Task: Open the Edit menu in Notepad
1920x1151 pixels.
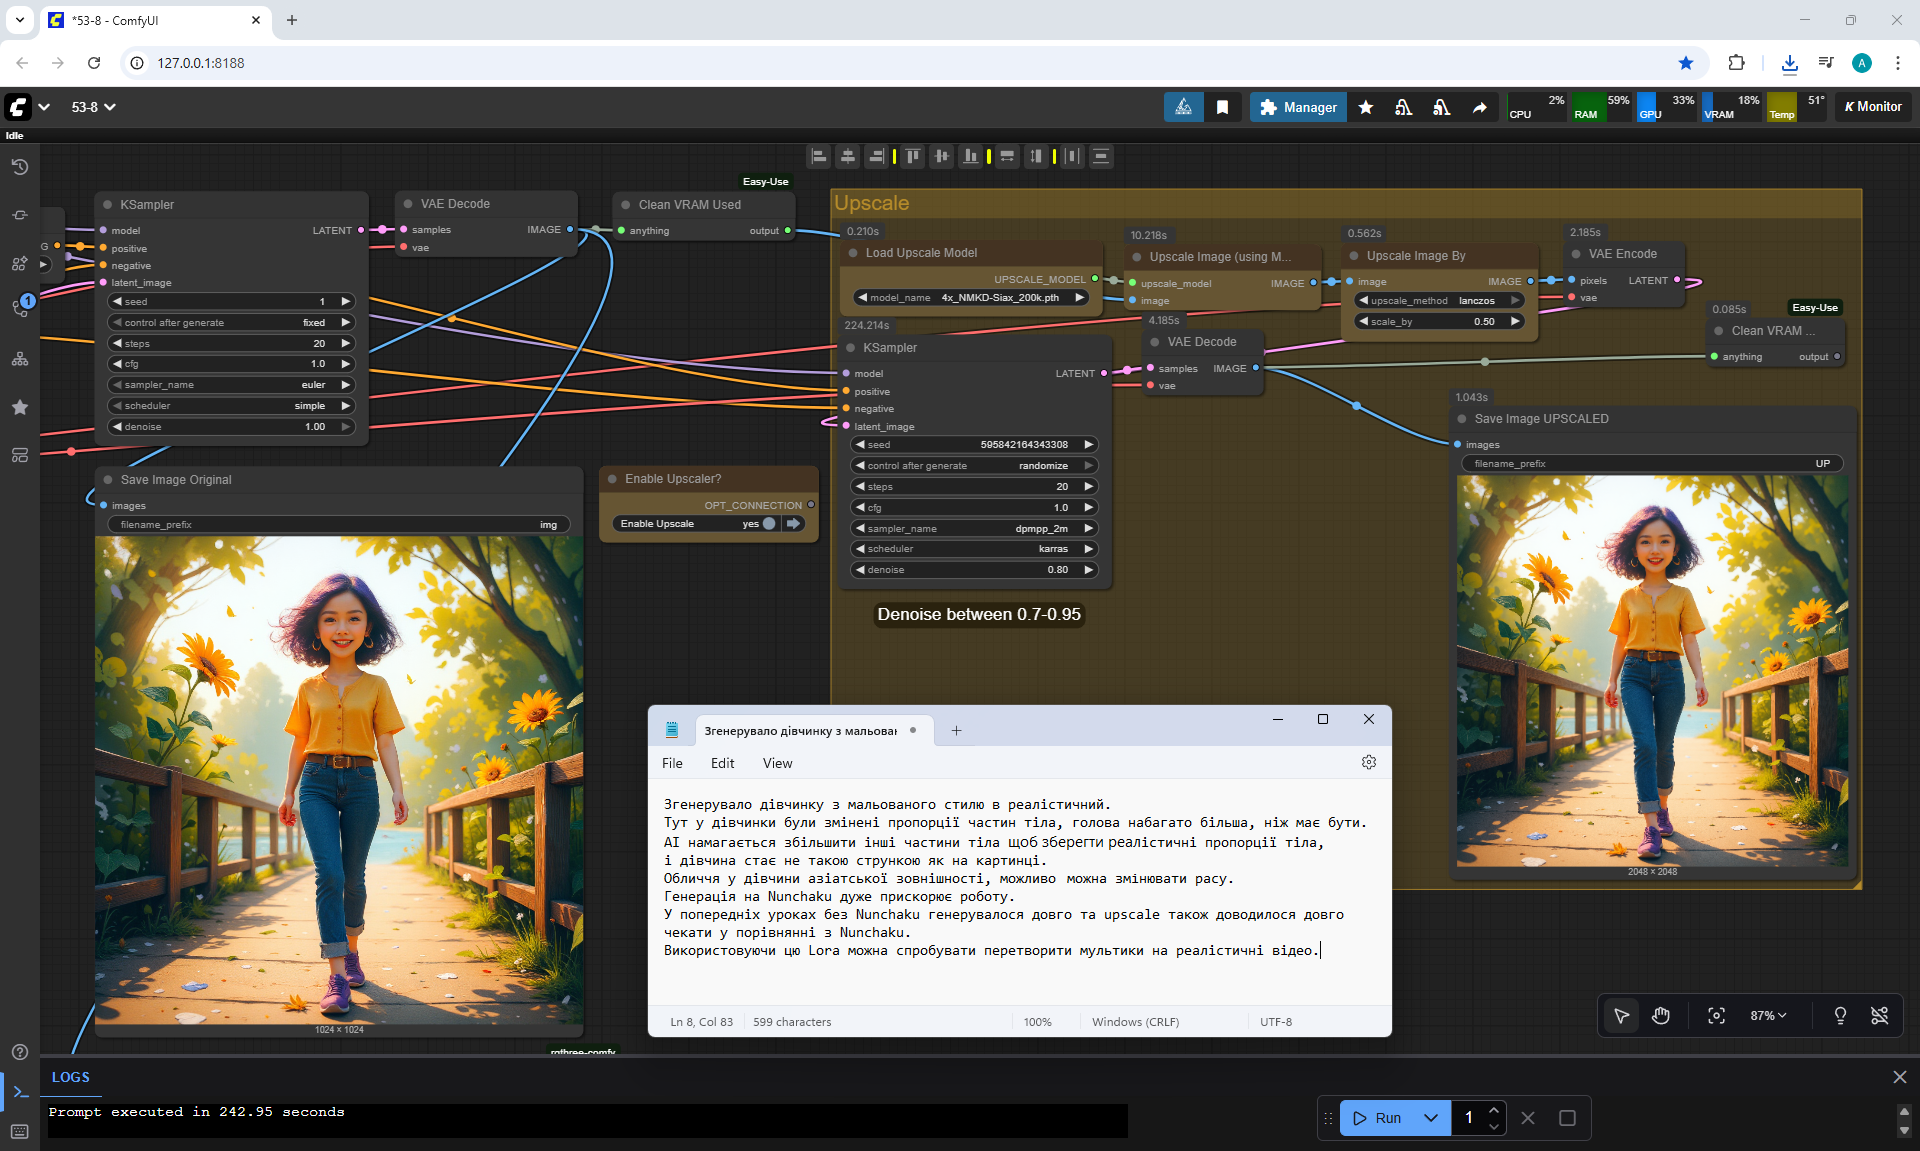Action: [722, 763]
